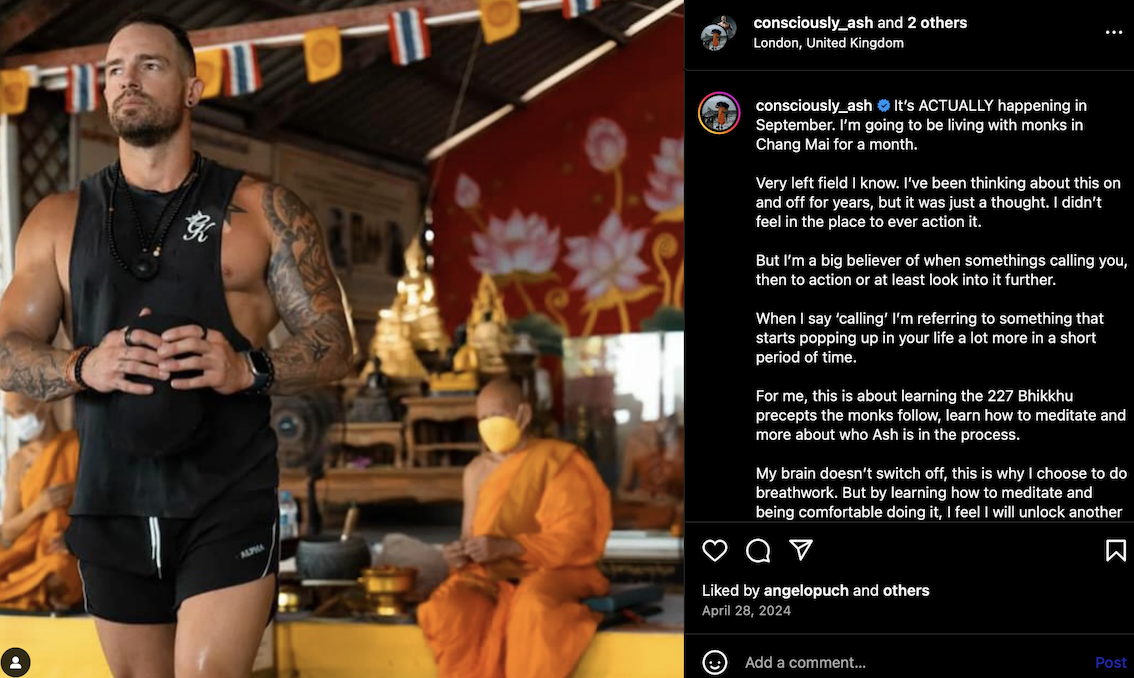Open the London, United Kingdom location link
This screenshot has height=678, width=1134.
[828, 43]
